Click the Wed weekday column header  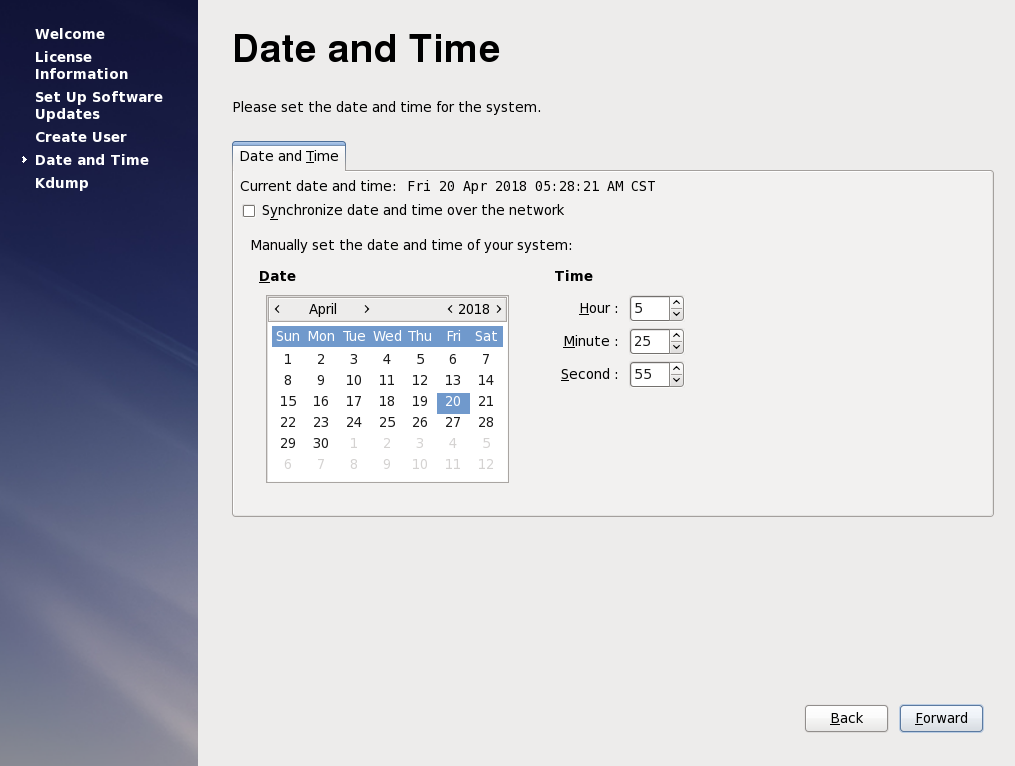pyautogui.click(x=387, y=336)
